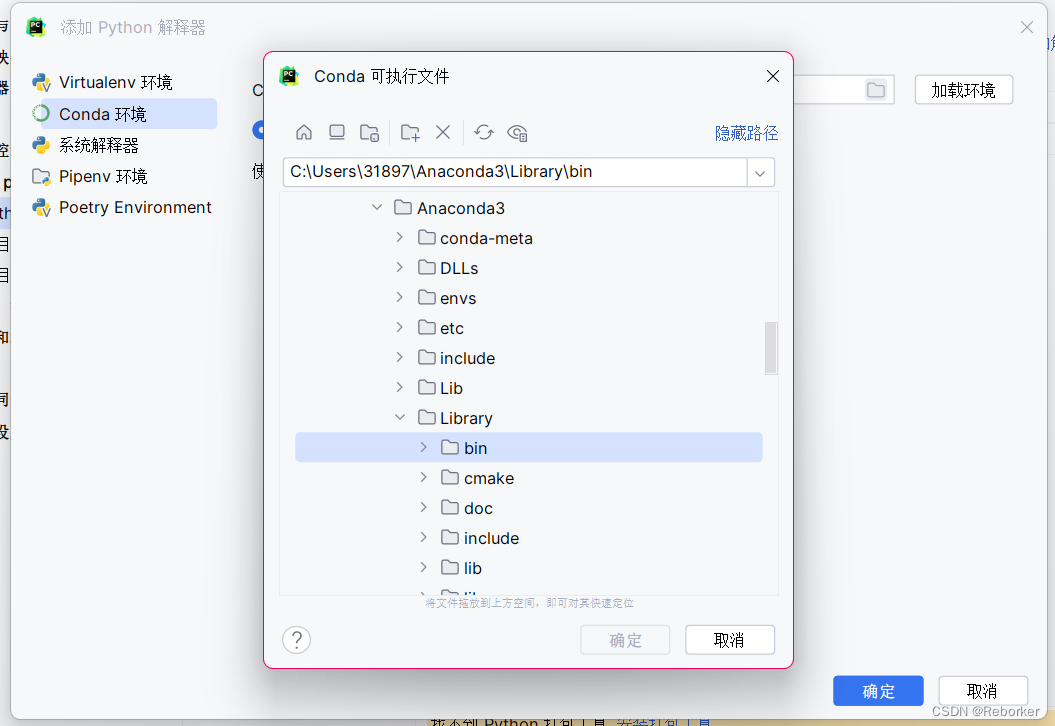Select the Anaconda3 folder row
Image resolution: width=1055 pixels, height=726 pixels.
click(528, 208)
